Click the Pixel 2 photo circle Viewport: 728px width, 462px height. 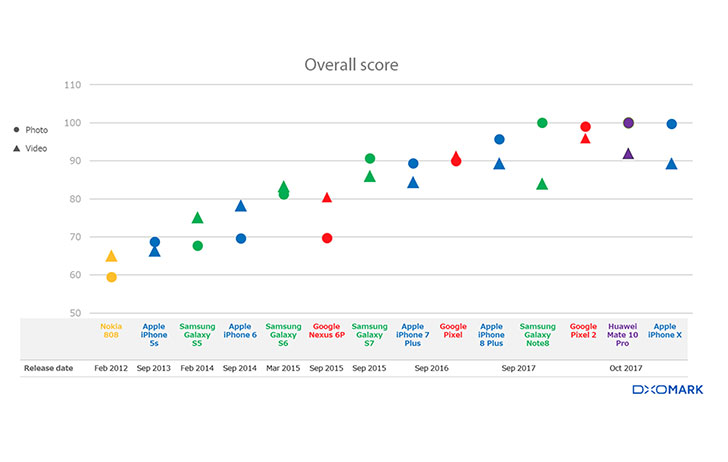[585, 127]
